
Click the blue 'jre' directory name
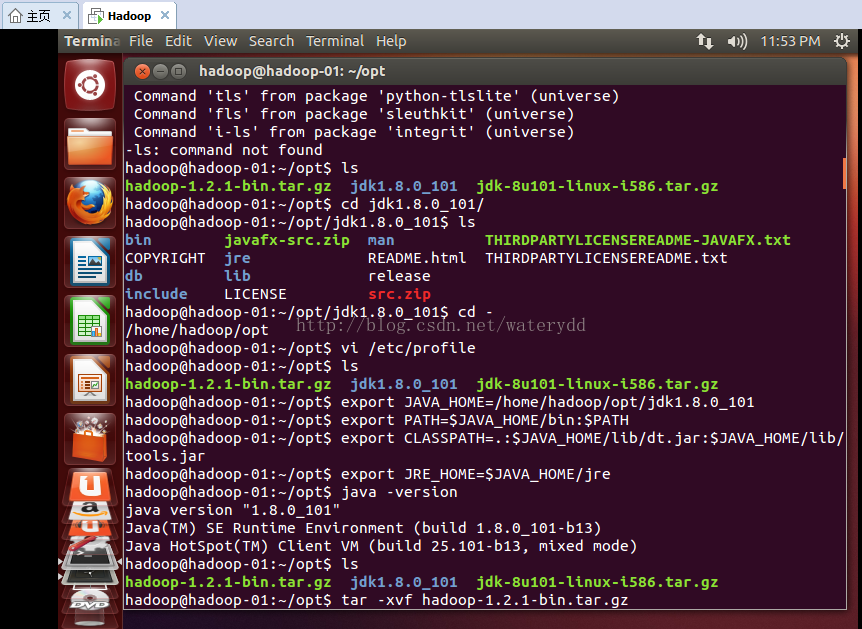237,258
